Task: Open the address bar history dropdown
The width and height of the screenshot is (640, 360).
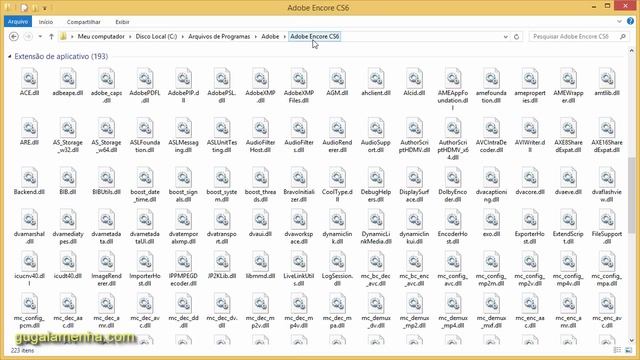Action: click(505, 37)
